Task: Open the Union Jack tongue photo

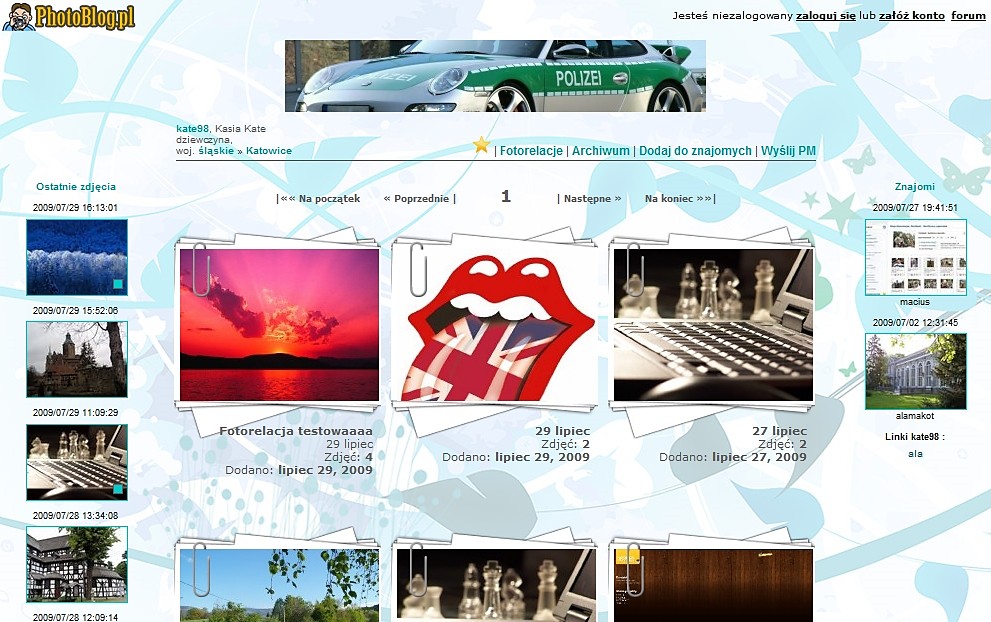Action: point(496,325)
